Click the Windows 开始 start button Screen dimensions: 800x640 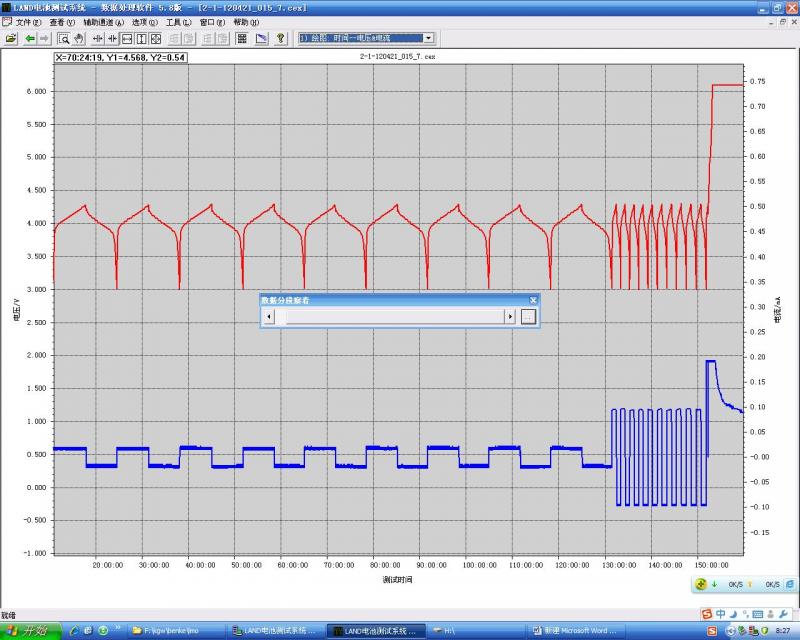pyautogui.click(x=30, y=631)
